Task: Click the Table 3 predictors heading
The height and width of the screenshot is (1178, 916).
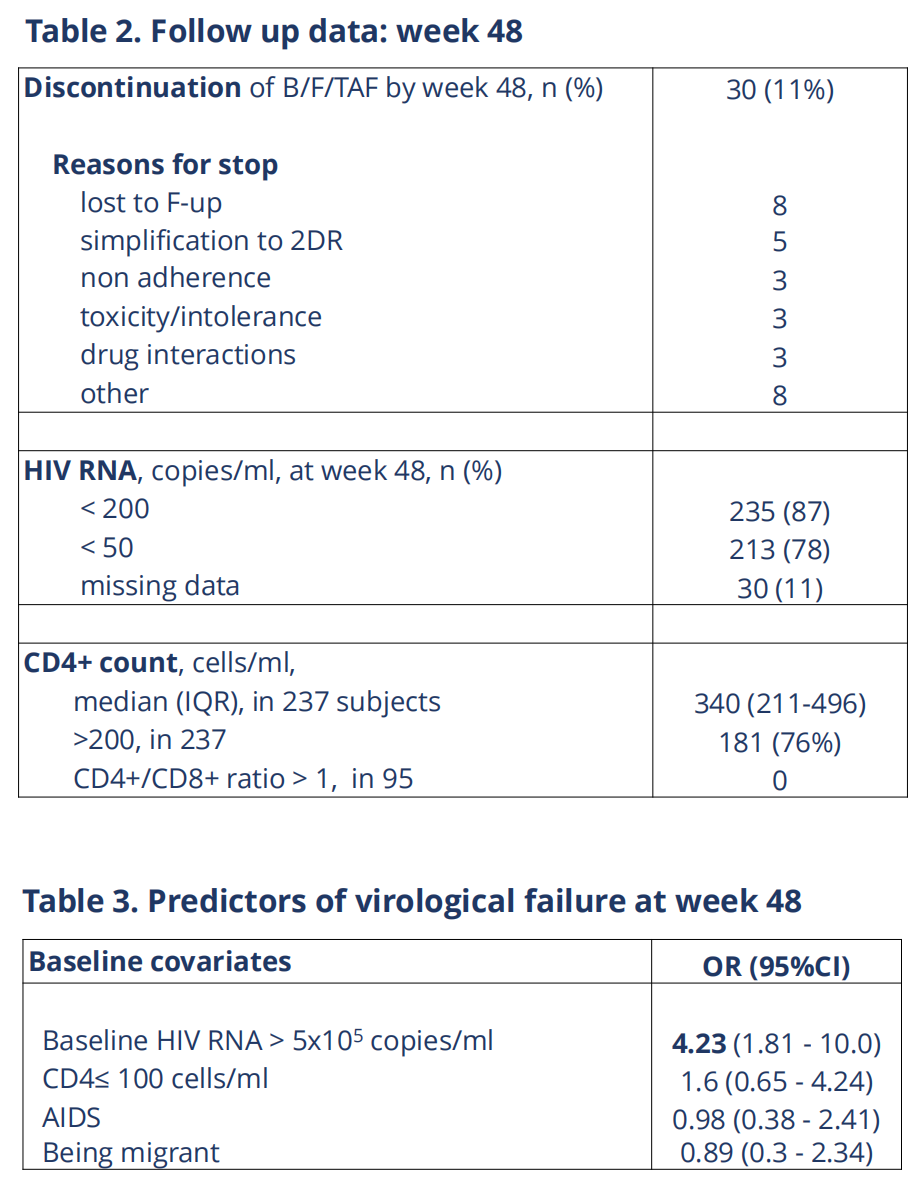Action: click(412, 901)
